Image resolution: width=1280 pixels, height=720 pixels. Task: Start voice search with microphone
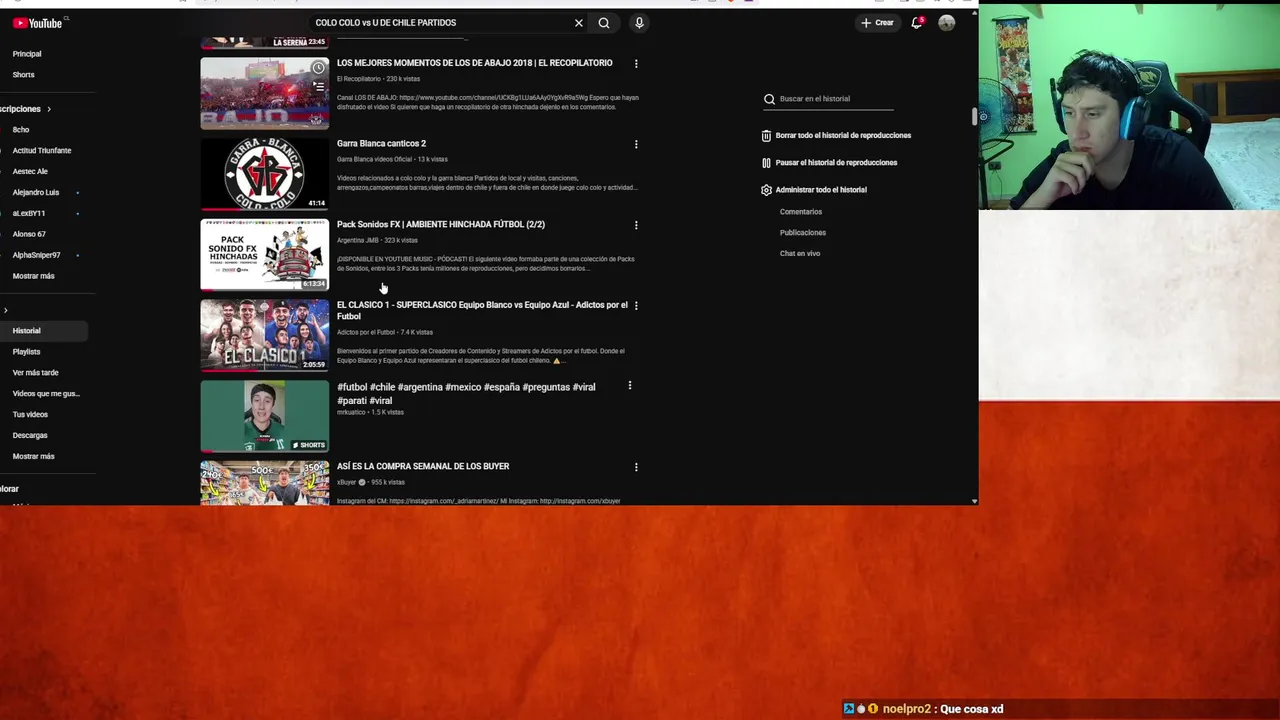click(x=639, y=23)
